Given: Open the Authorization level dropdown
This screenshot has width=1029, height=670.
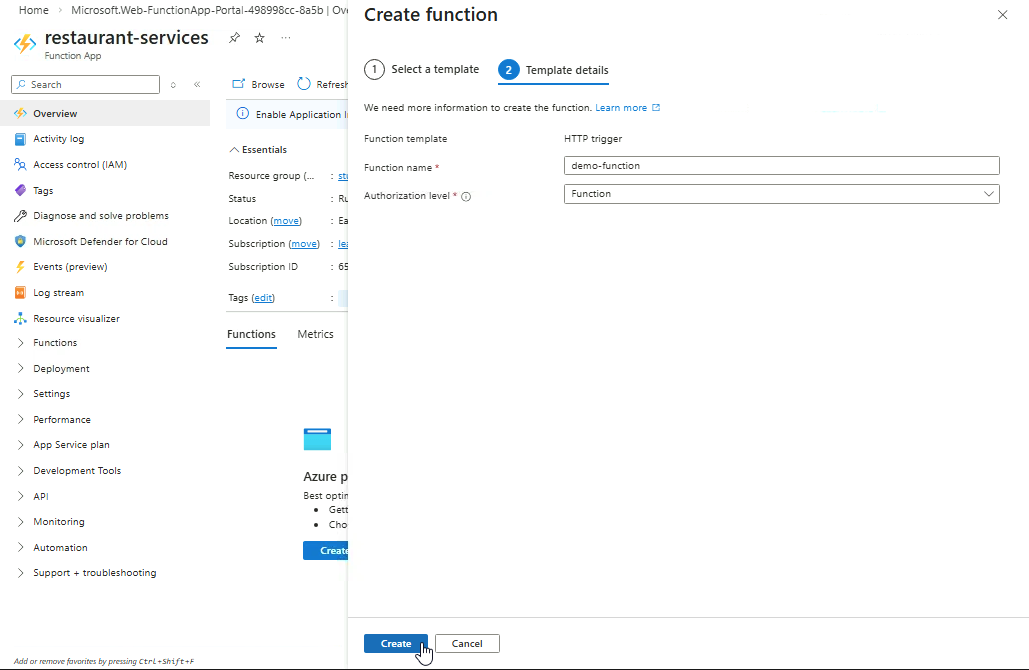Looking at the screenshot, I should point(781,194).
